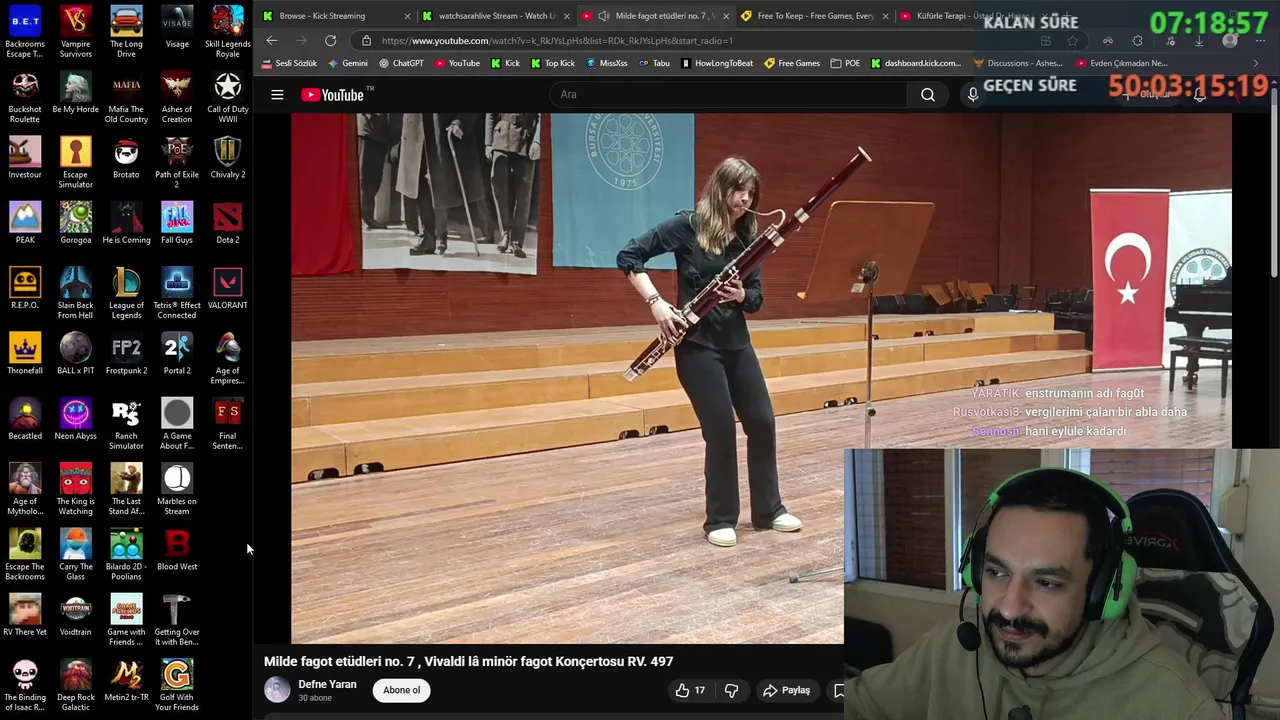Select the Dota 2 desktop icon

pos(228,223)
